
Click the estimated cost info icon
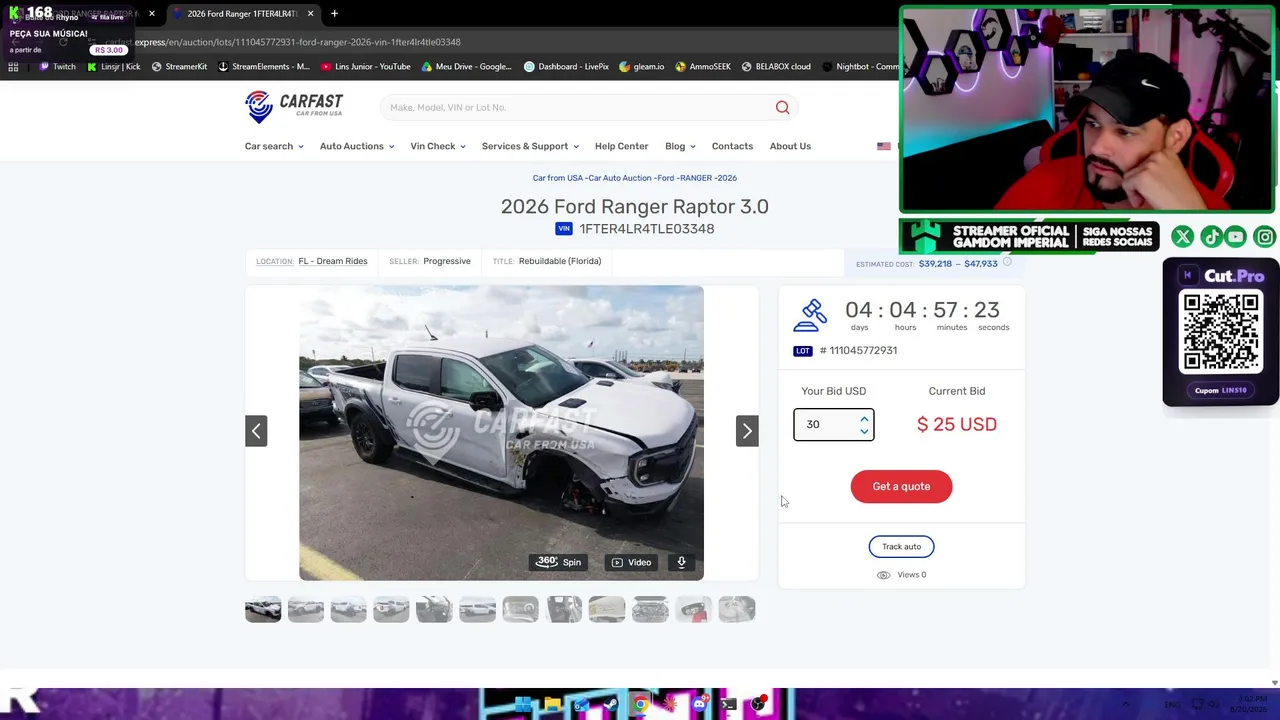(x=1007, y=263)
